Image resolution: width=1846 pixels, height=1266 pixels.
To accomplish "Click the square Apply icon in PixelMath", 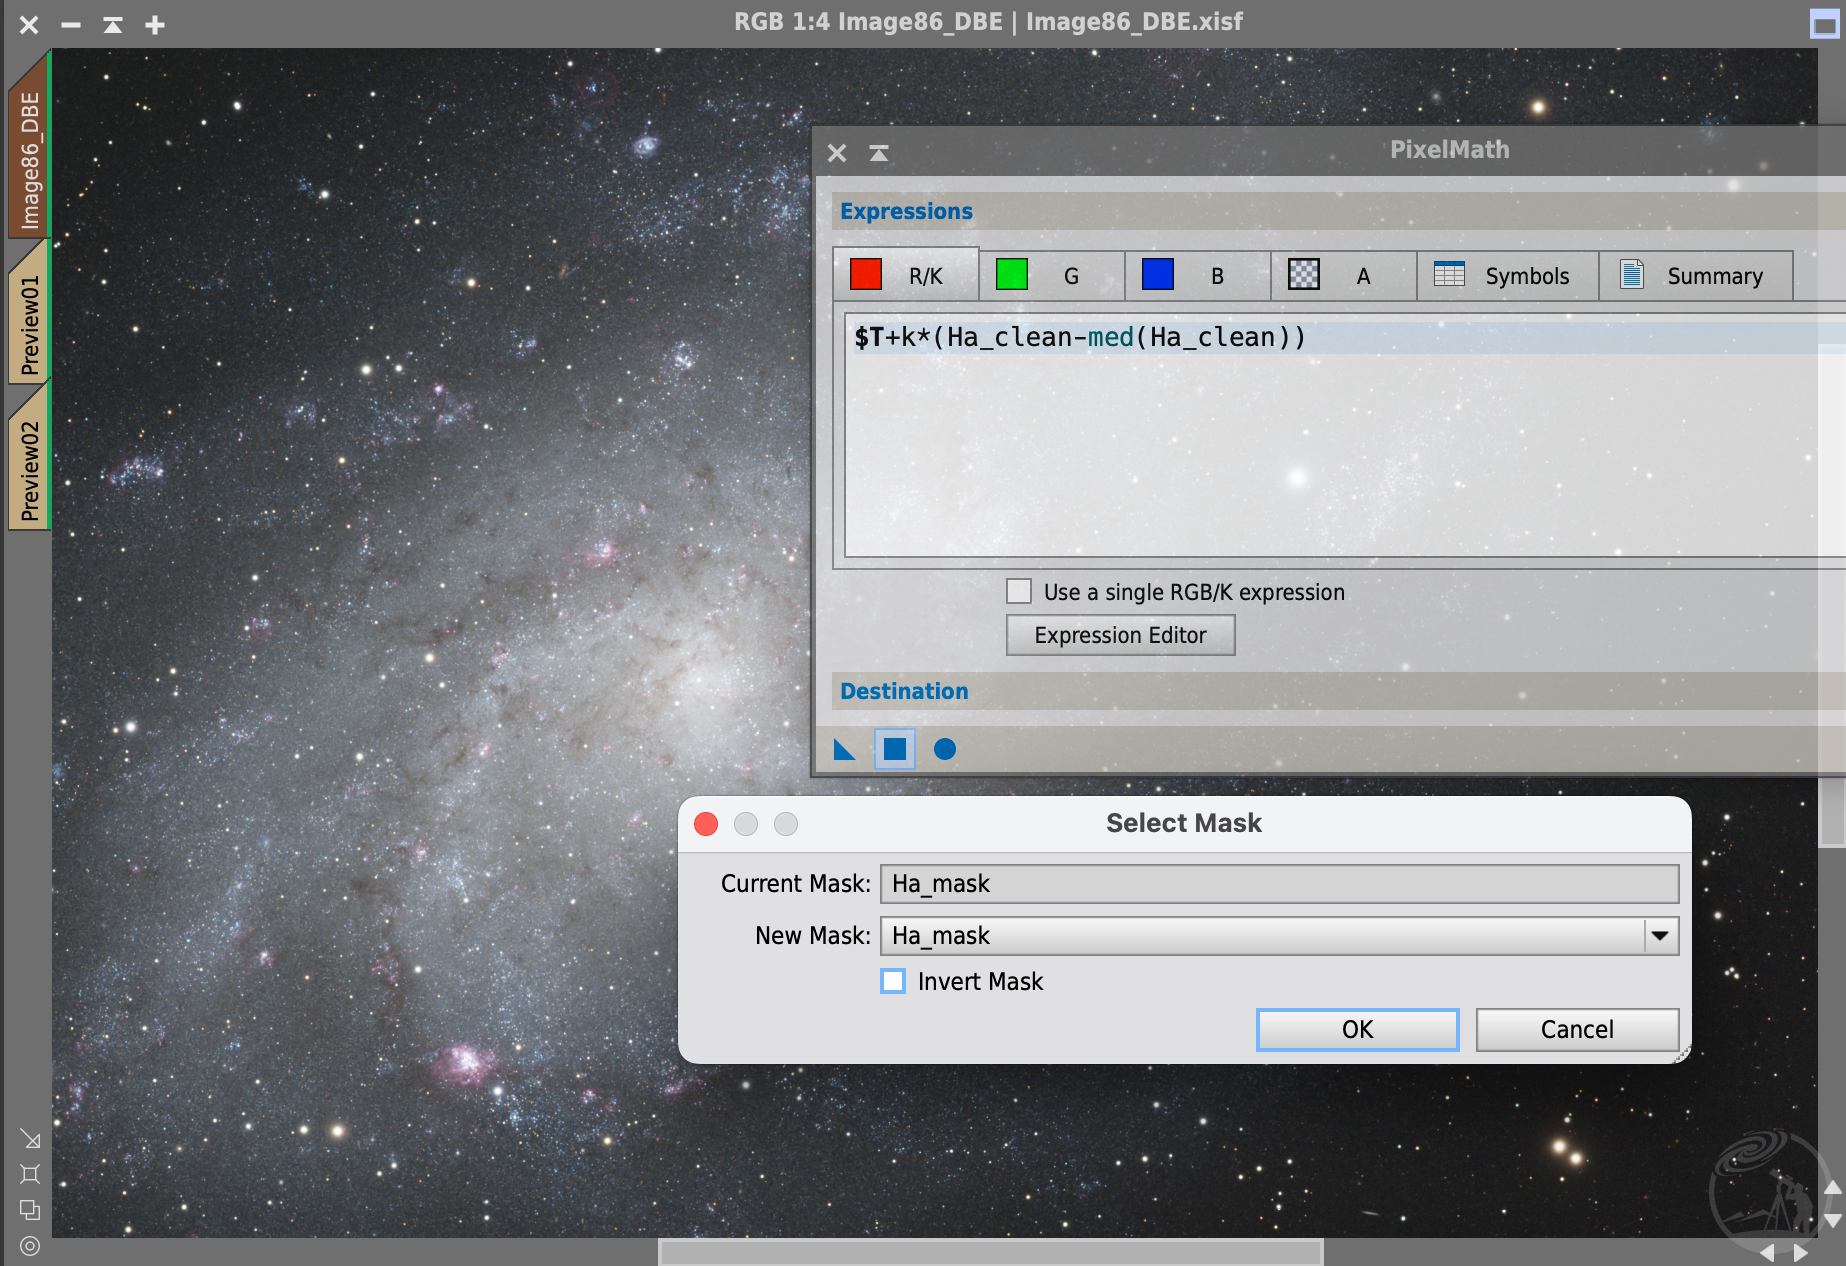I will (895, 749).
